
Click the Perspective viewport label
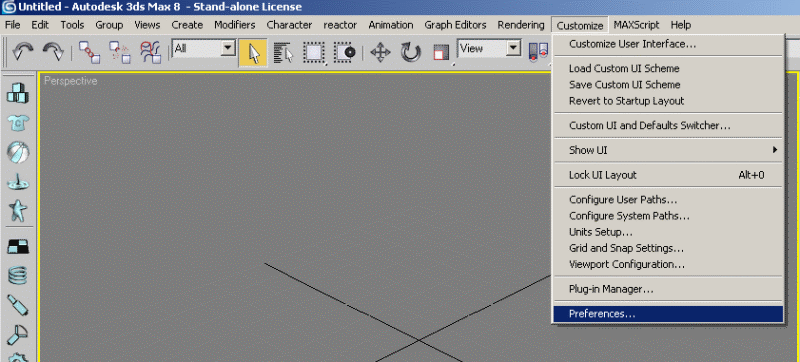pyautogui.click(x=70, y=81)
